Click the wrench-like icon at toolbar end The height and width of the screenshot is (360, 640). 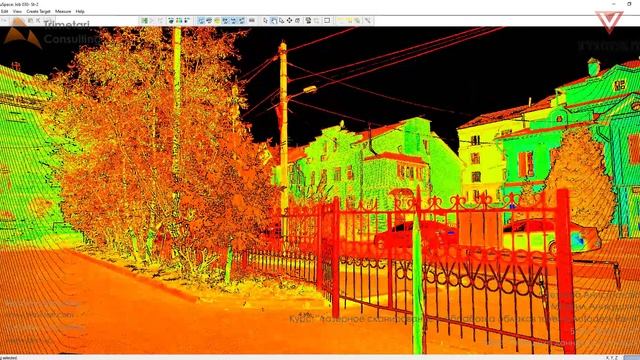click(x=368, y=20)
